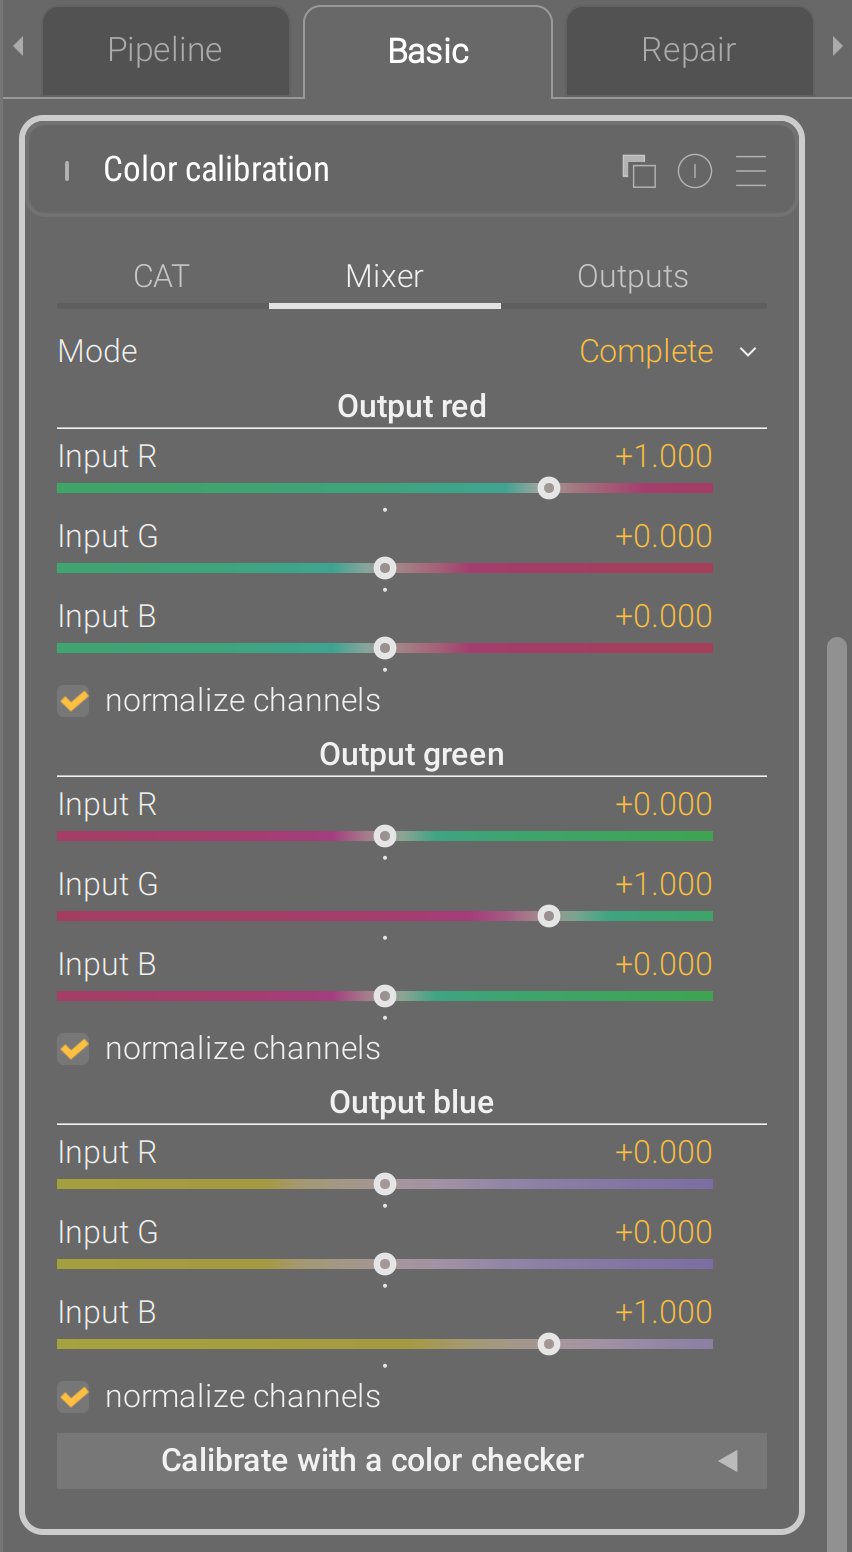The height and width of the screenshot is (1552, 852).
Task: Expand color checker section triangle arrow
Action: click(x=728, y=1461)
